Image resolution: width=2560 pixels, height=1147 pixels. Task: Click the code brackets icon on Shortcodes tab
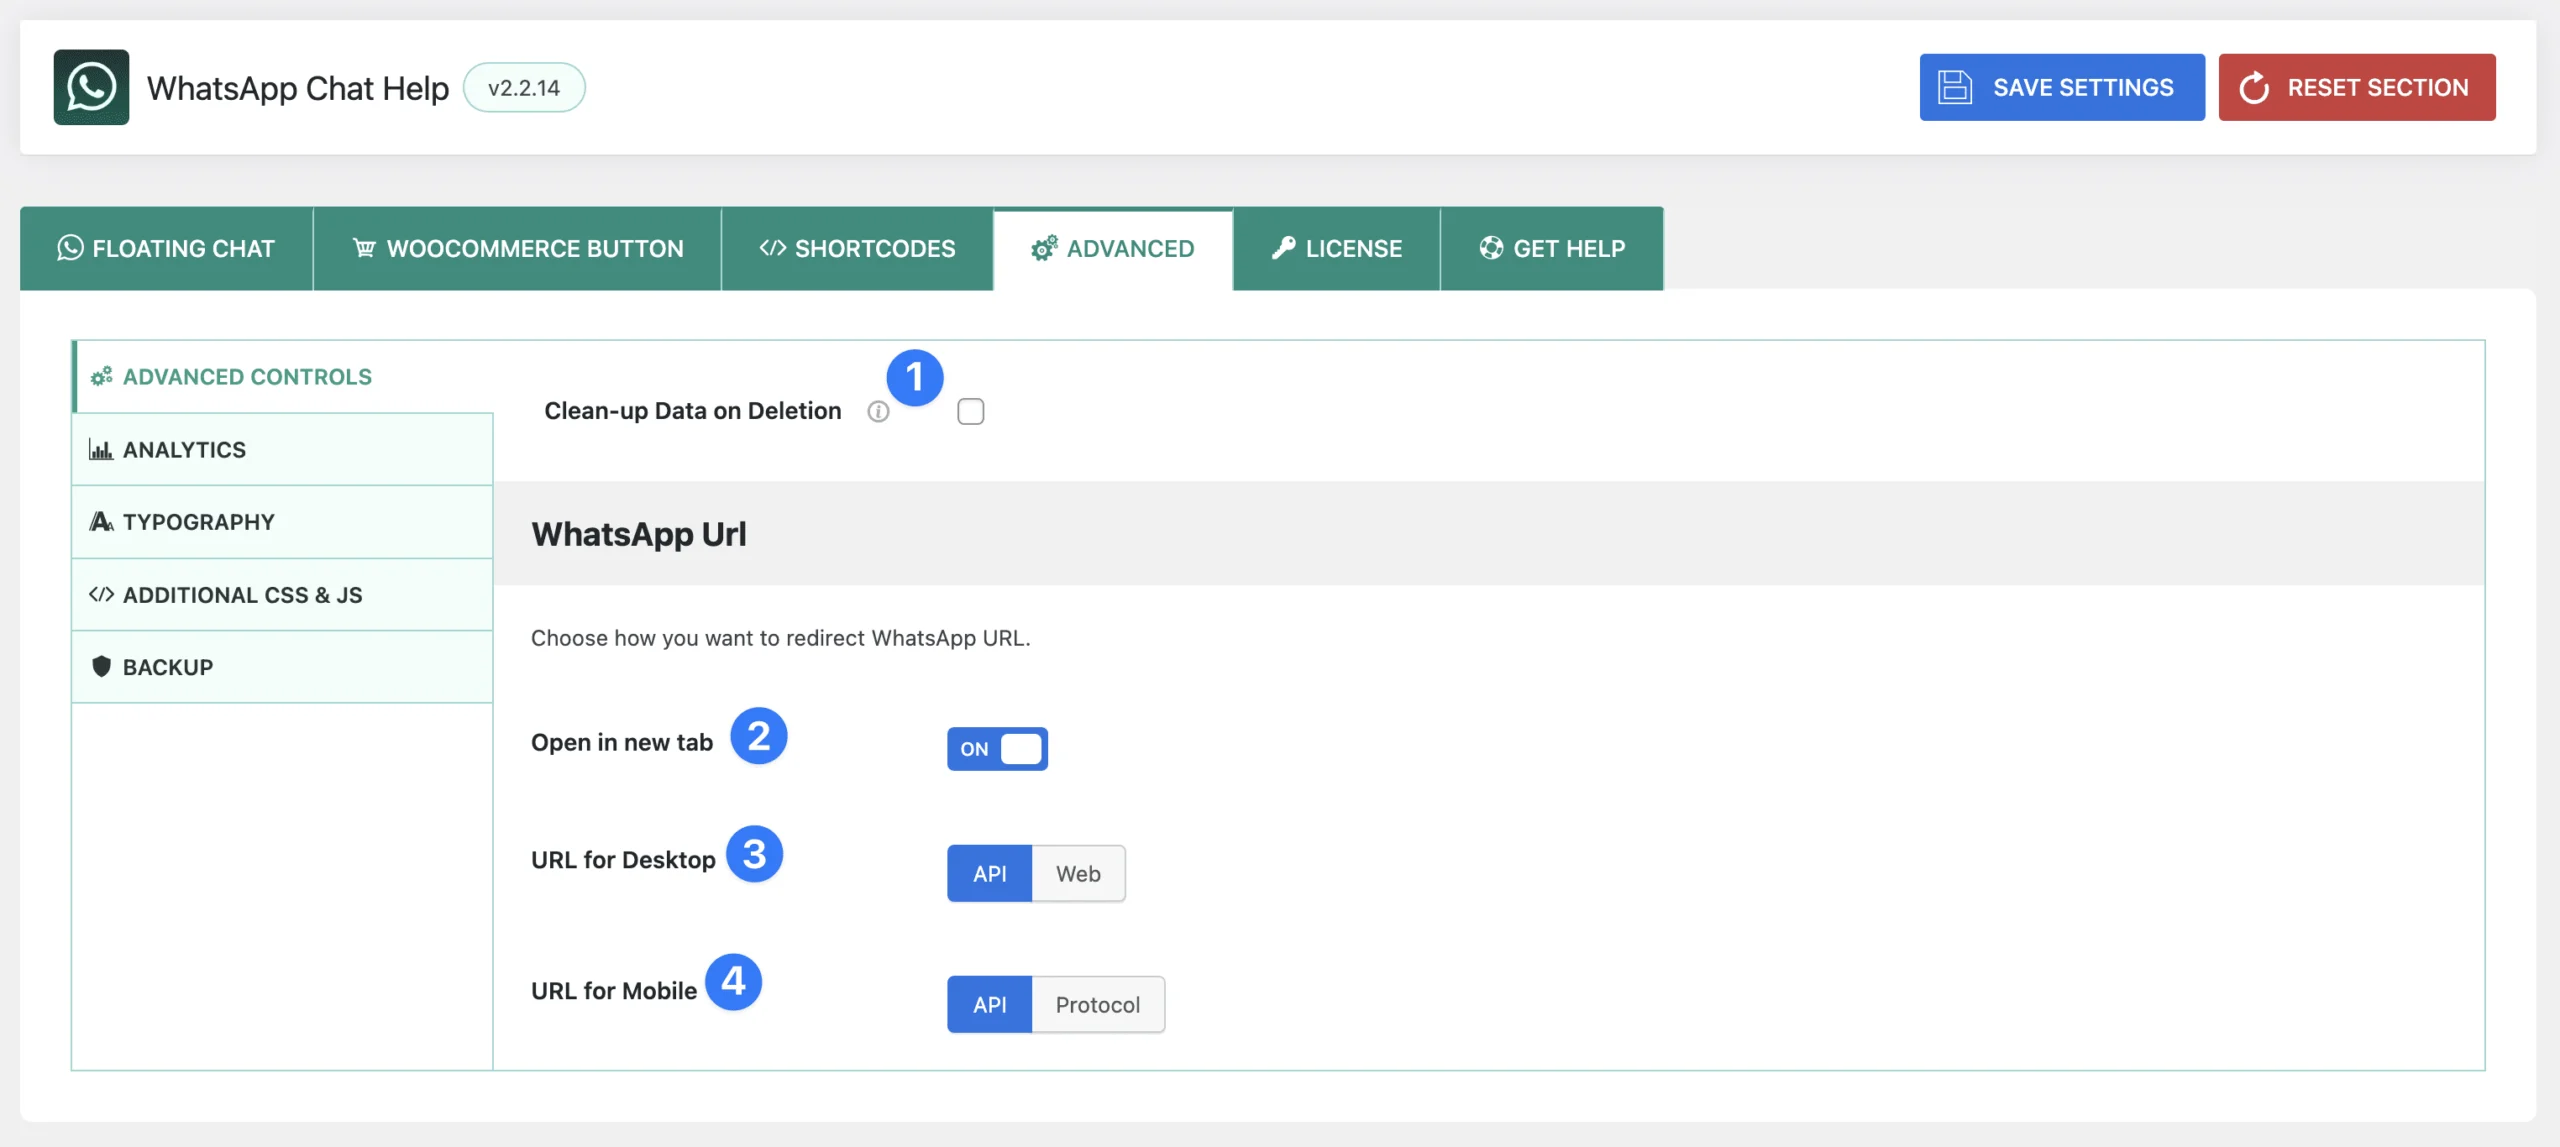click(x=772, y=248)
